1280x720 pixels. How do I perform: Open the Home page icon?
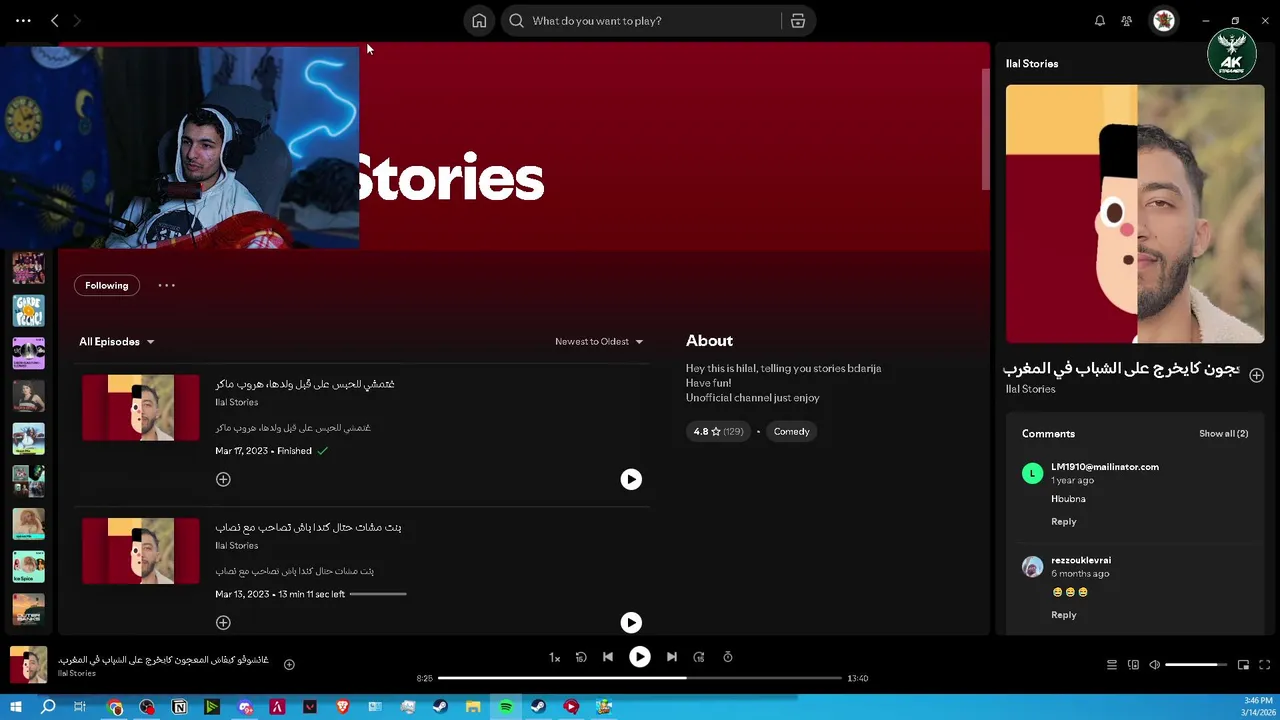pos(479,21)
